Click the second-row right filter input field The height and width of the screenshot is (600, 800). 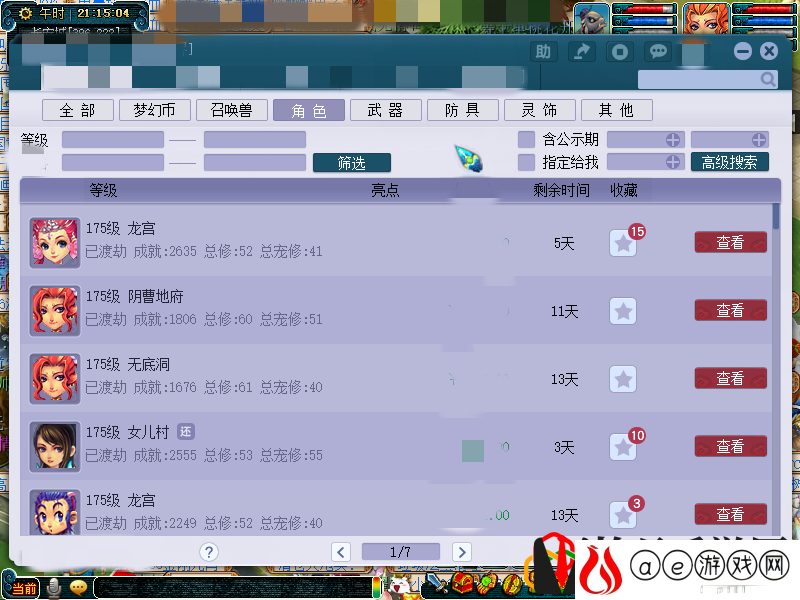(255, 163)
